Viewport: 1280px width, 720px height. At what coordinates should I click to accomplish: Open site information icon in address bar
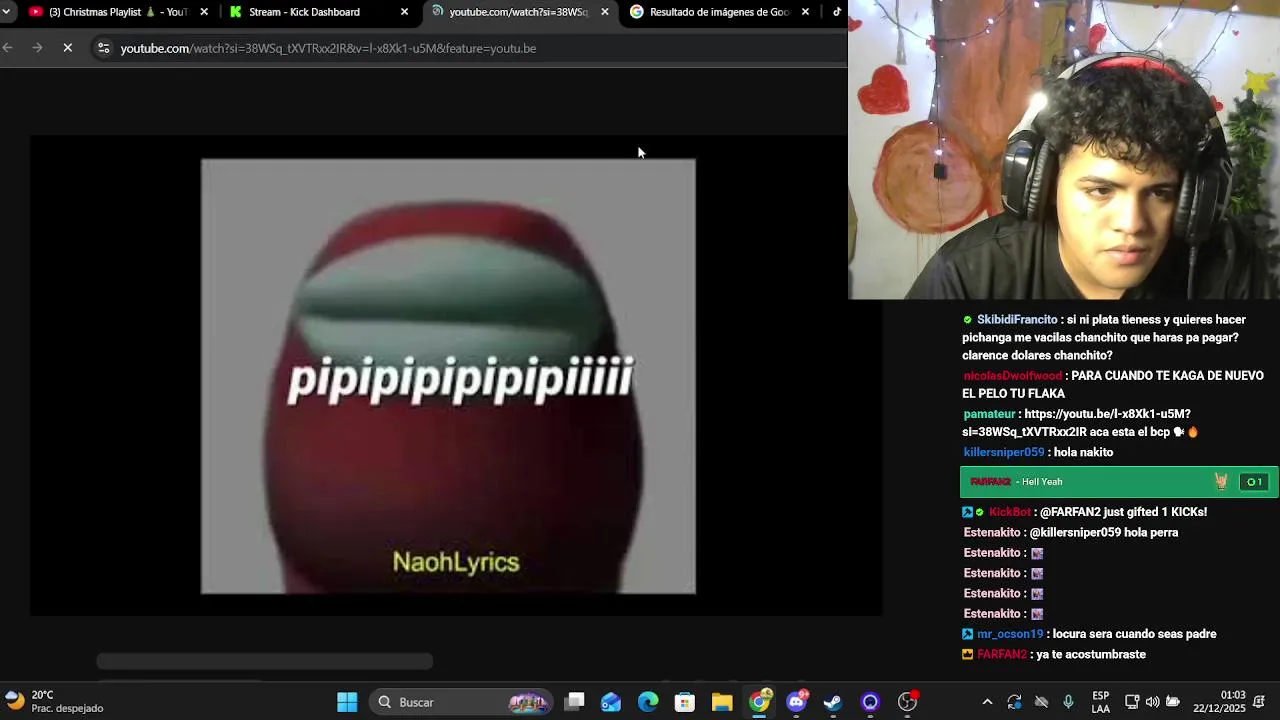tap(103, 48)
